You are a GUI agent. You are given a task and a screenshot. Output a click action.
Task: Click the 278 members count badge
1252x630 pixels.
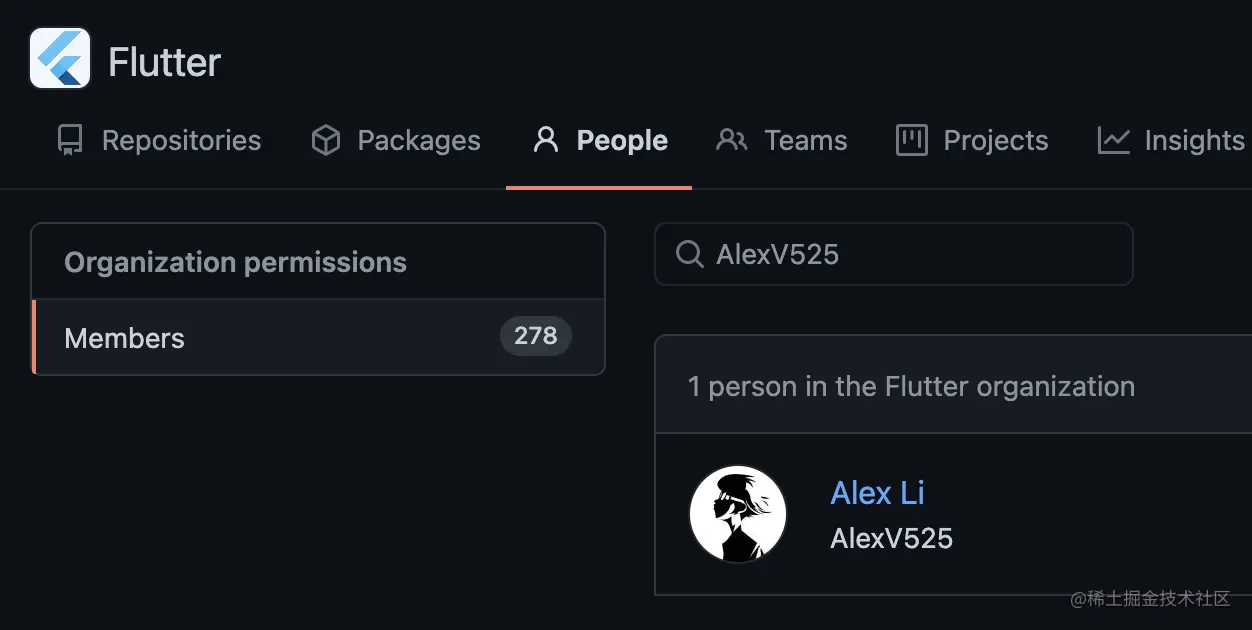pos(535,336)
